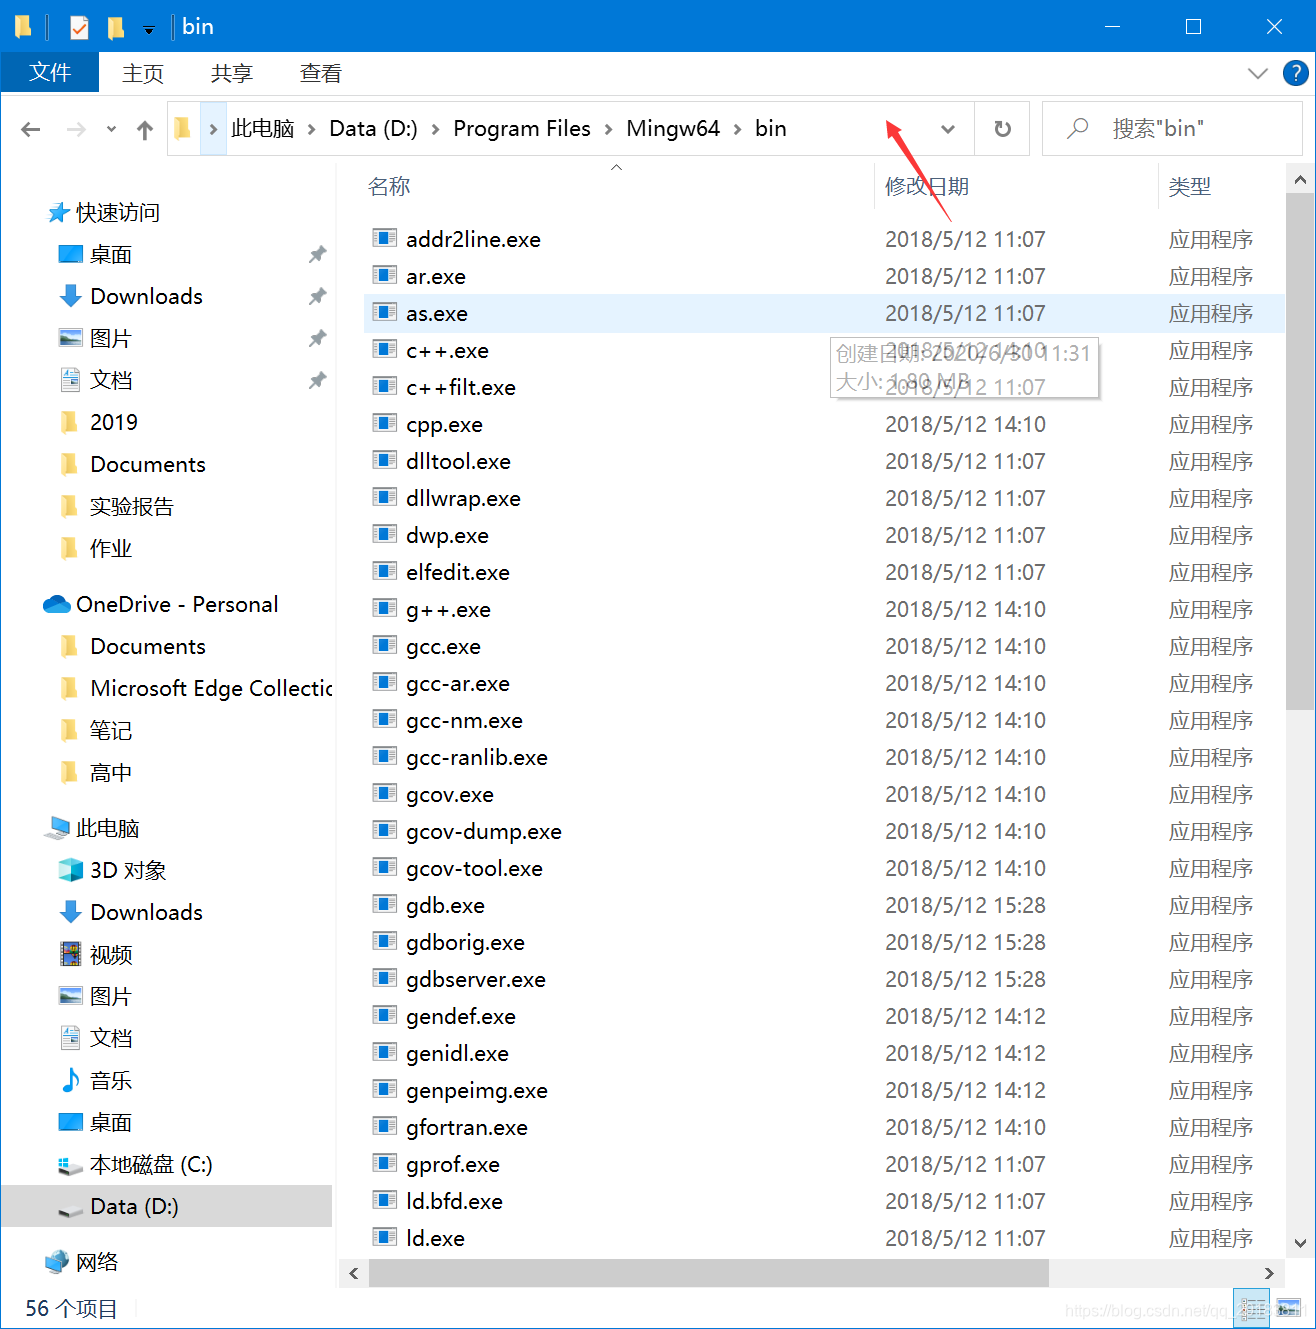1316x1329 pixels.
Task: Refresh the bin folder view
Action: 1002,129
